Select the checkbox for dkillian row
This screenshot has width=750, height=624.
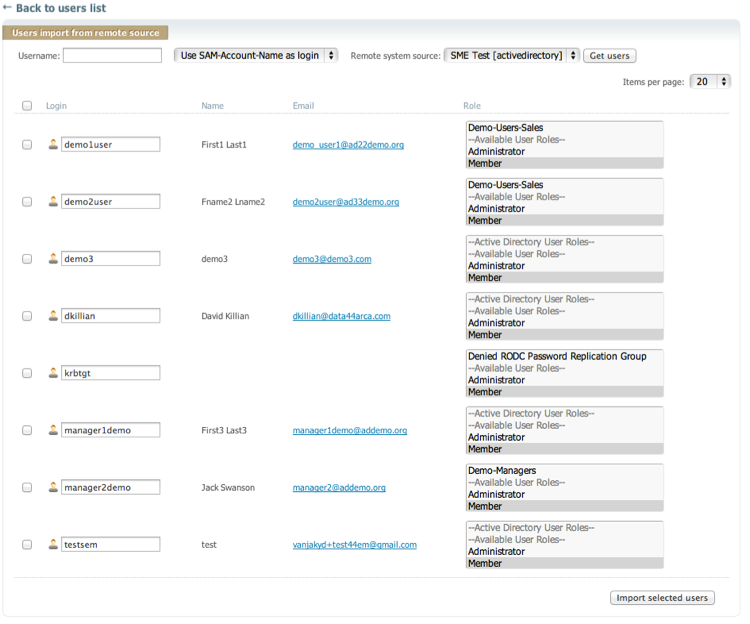pyautogui.click(x=27, y=316)
